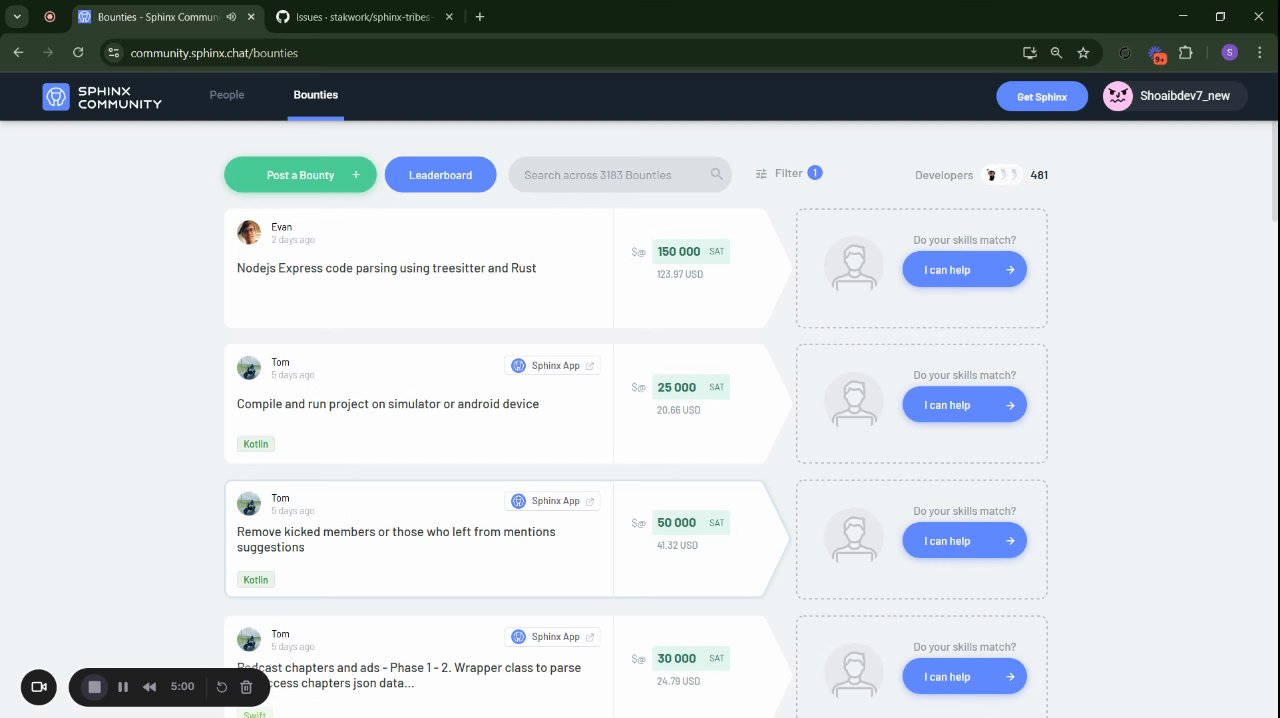View site information icon in the address bar
Viewport: 1280px width, 718px height.
[113, 53]
